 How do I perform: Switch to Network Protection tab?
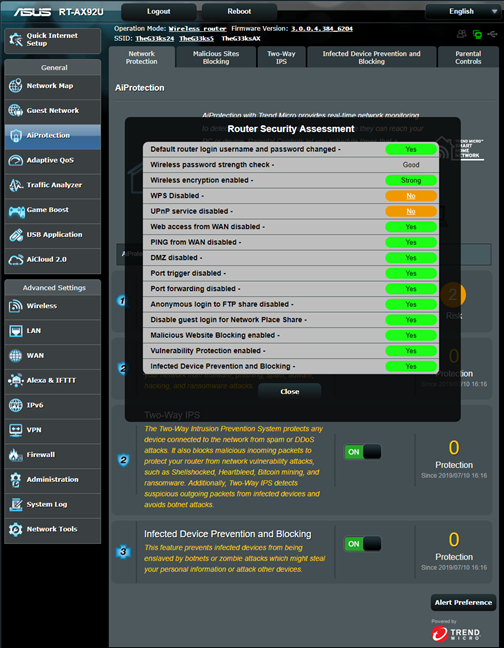142,57
